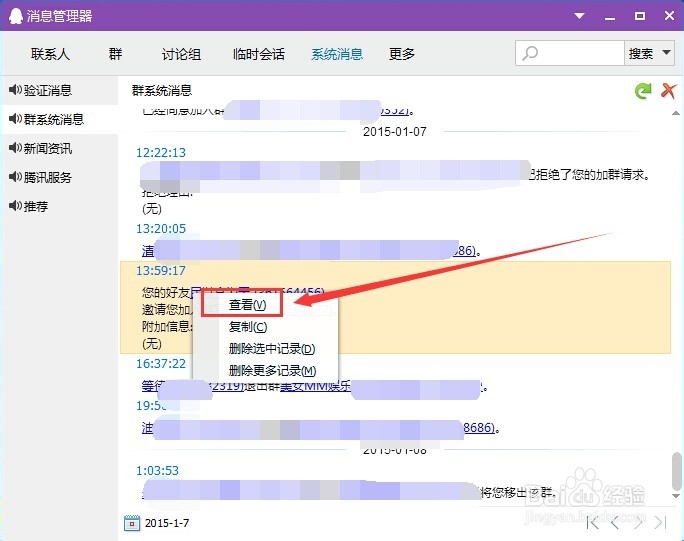
Task: Click the search magnifier icon
Action: point(530,53)
